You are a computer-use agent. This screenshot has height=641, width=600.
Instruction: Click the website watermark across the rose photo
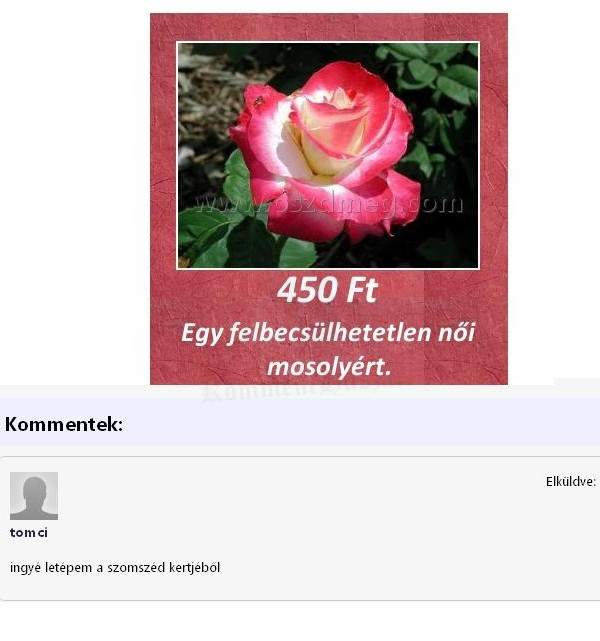coord(329,204)
